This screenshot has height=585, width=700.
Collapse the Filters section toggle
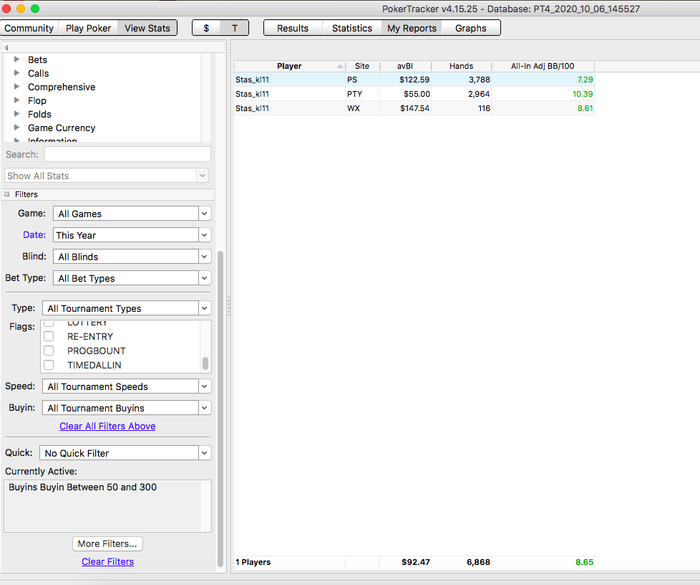coord(7,194)
